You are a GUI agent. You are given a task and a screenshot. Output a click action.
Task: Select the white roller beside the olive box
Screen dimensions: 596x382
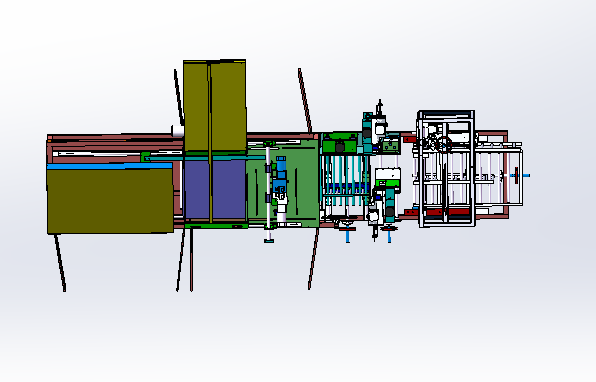pos(178,130)
